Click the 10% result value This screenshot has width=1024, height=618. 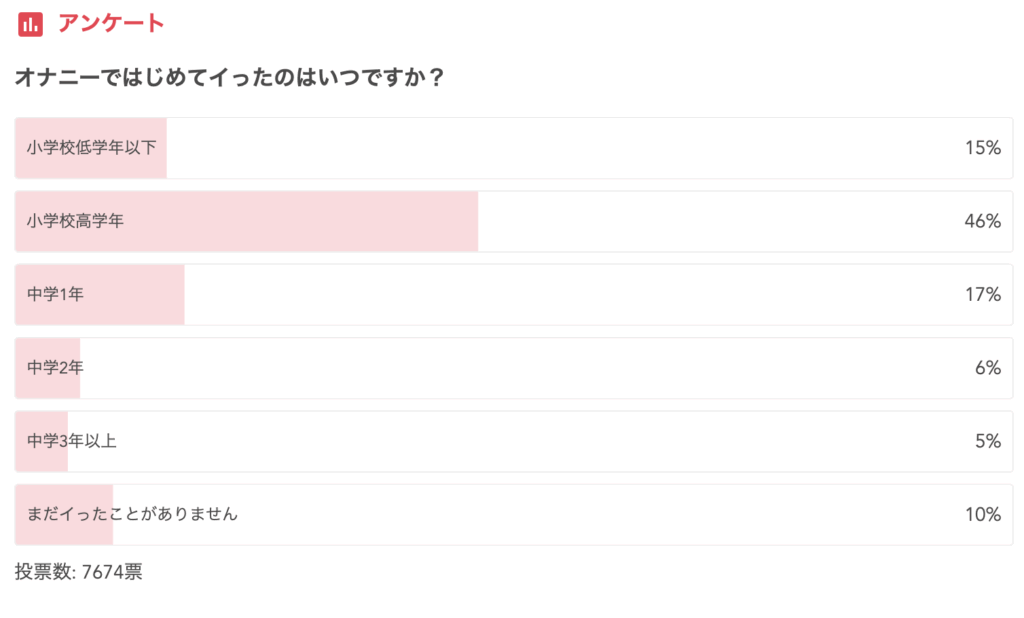[x=982, y=514]
